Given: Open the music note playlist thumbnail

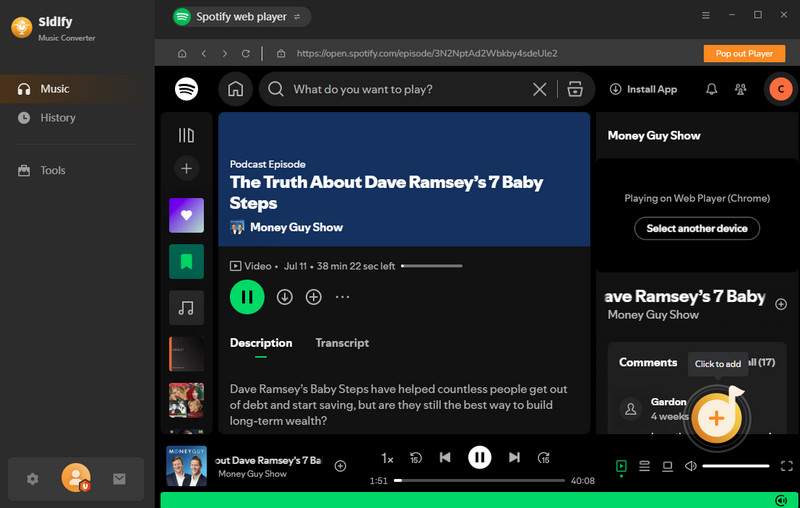Looking at the screenshot, I should (x=186, y=308).
